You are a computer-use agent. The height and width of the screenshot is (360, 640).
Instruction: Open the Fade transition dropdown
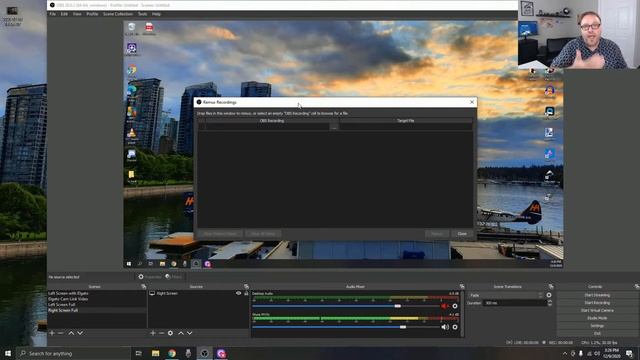click(506, 295)
